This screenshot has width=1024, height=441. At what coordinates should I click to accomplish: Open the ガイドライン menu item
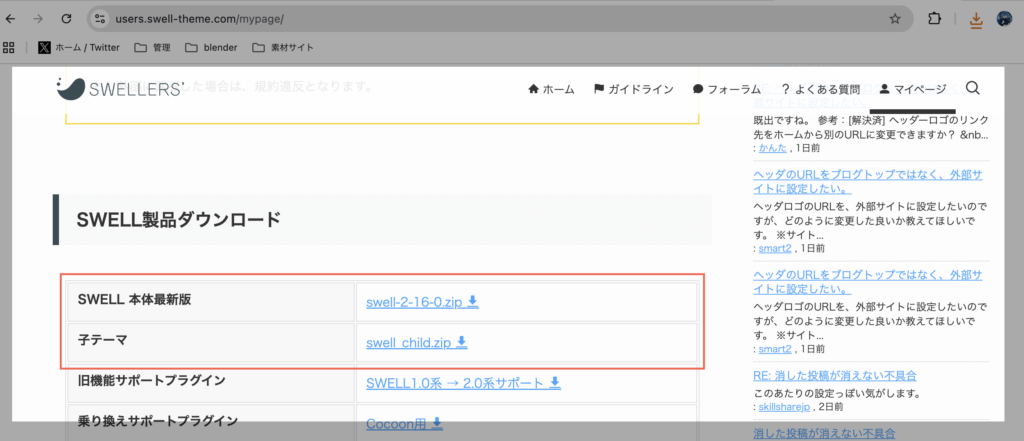tap(633, 89)
